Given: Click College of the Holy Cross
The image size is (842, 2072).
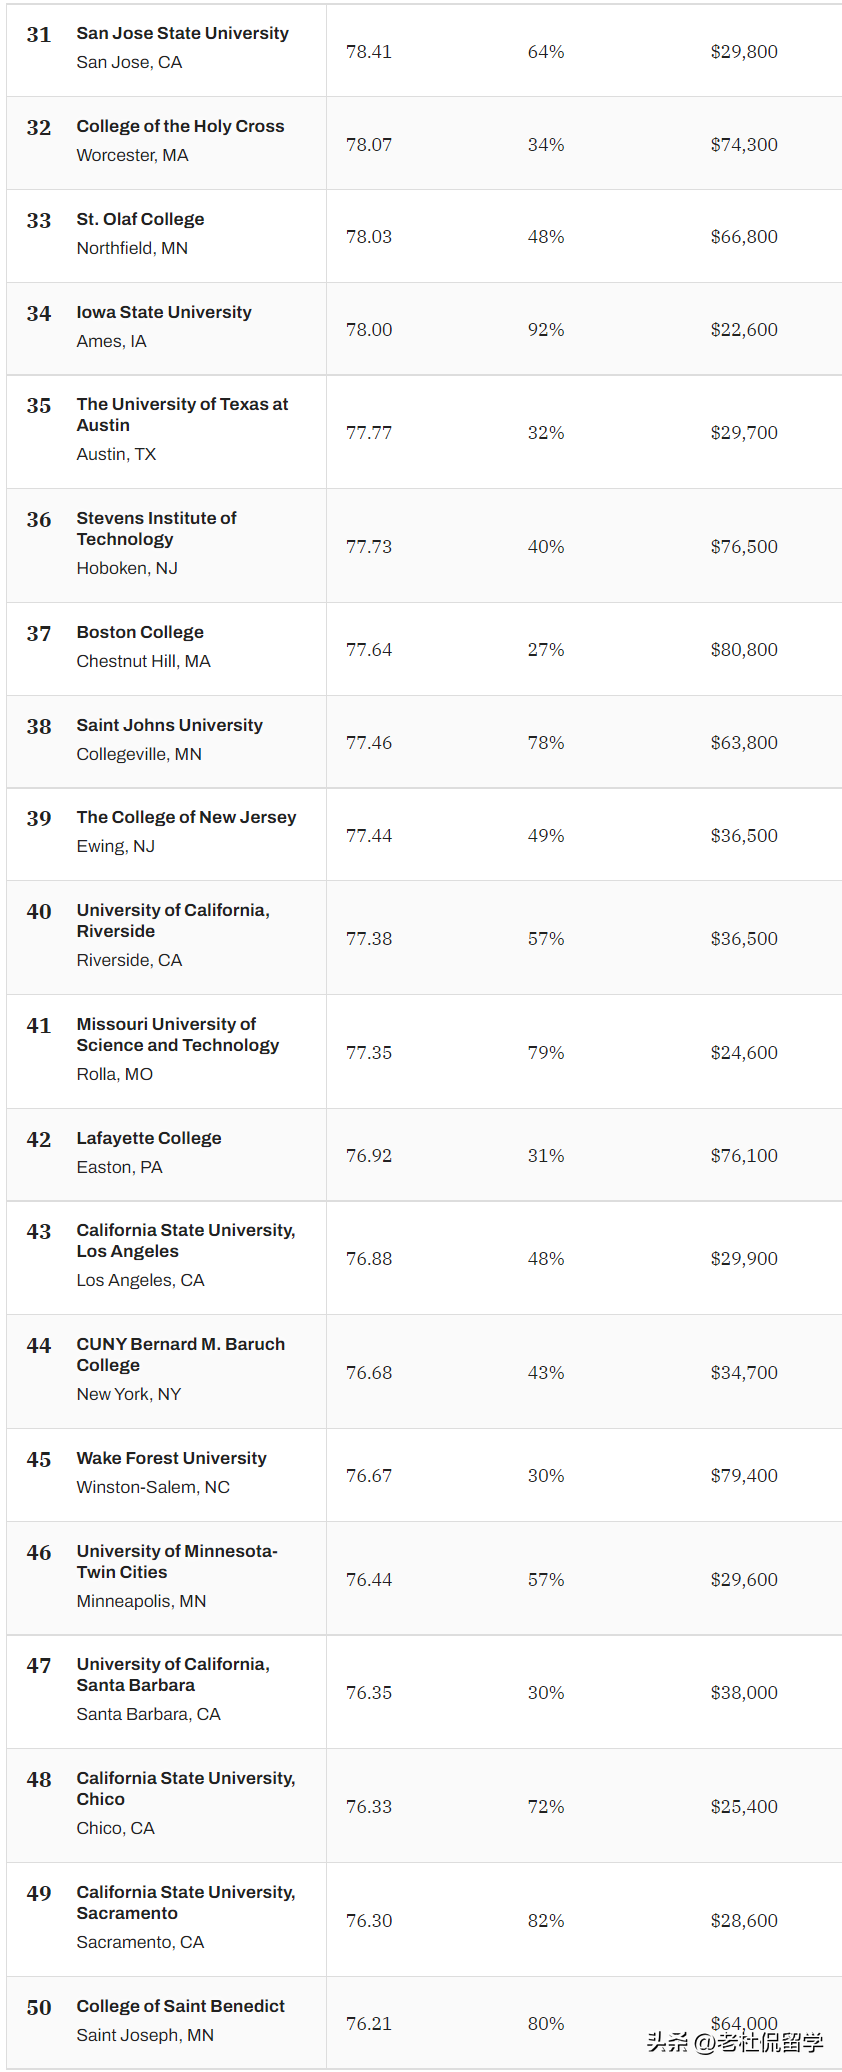Looking at the screenshot, I should (x=180, y=127).
